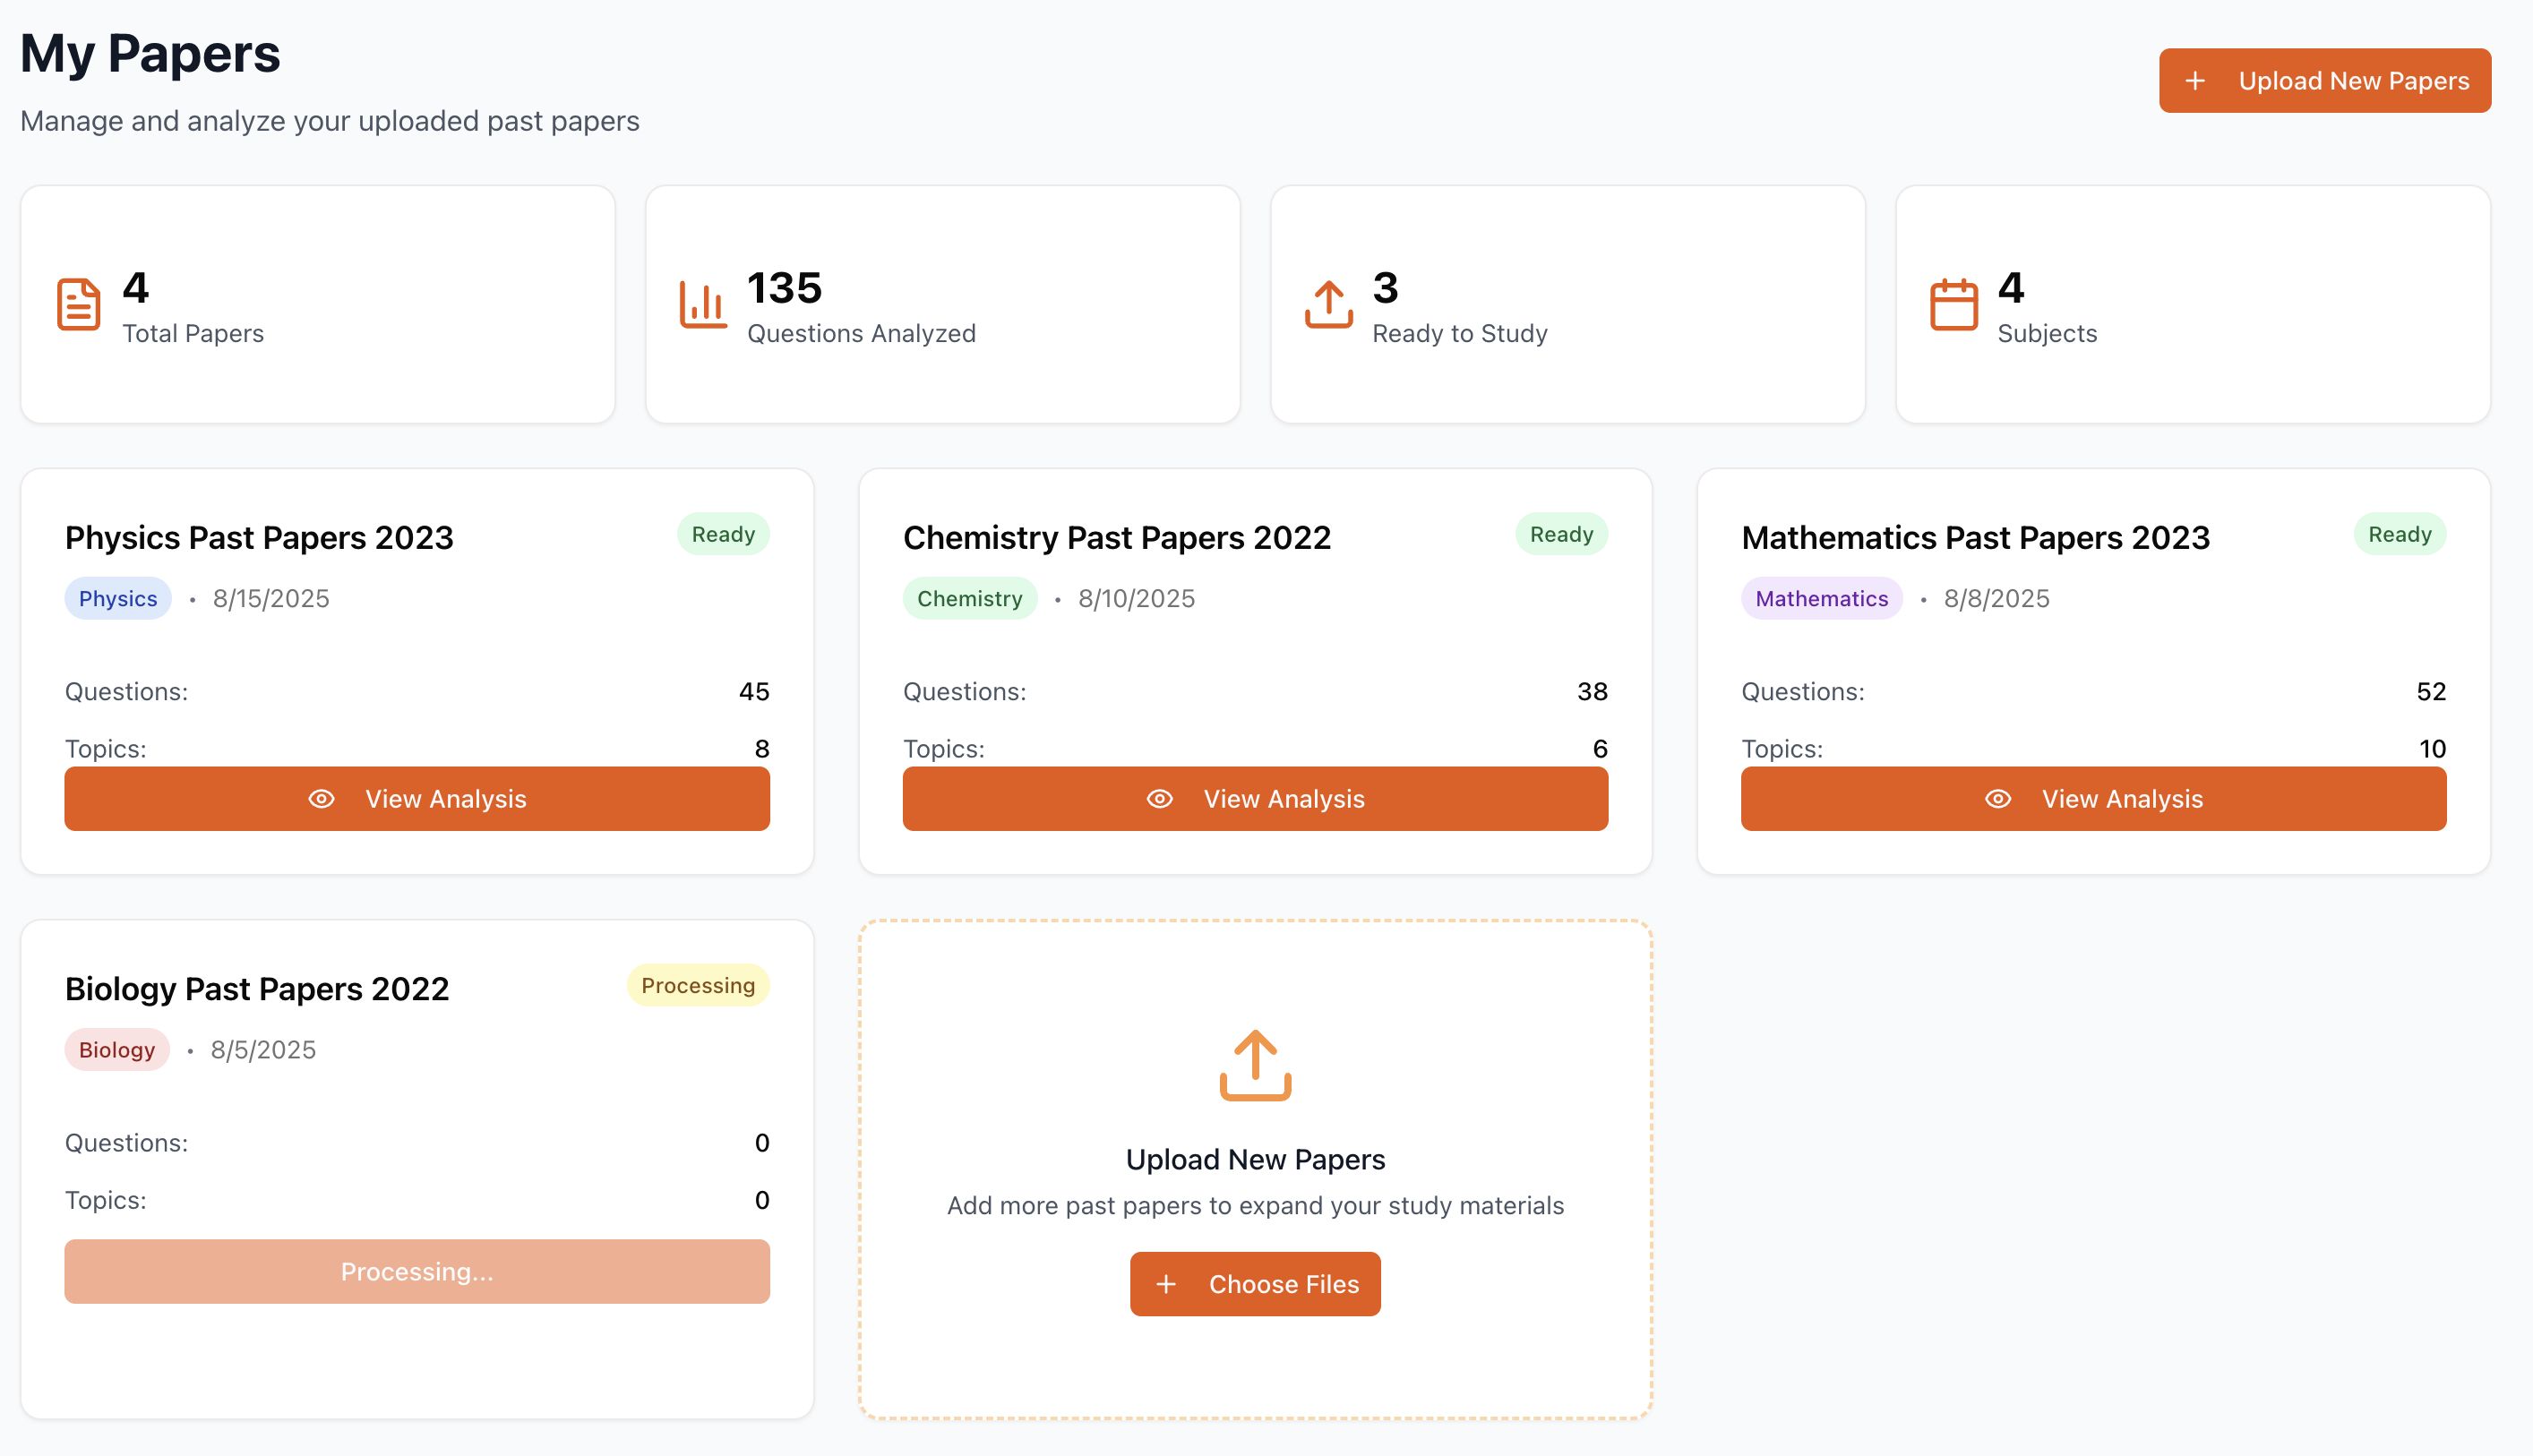Click the Biology subject tag
This screenshot has width=2533, height=1456.
(117, 1050)
